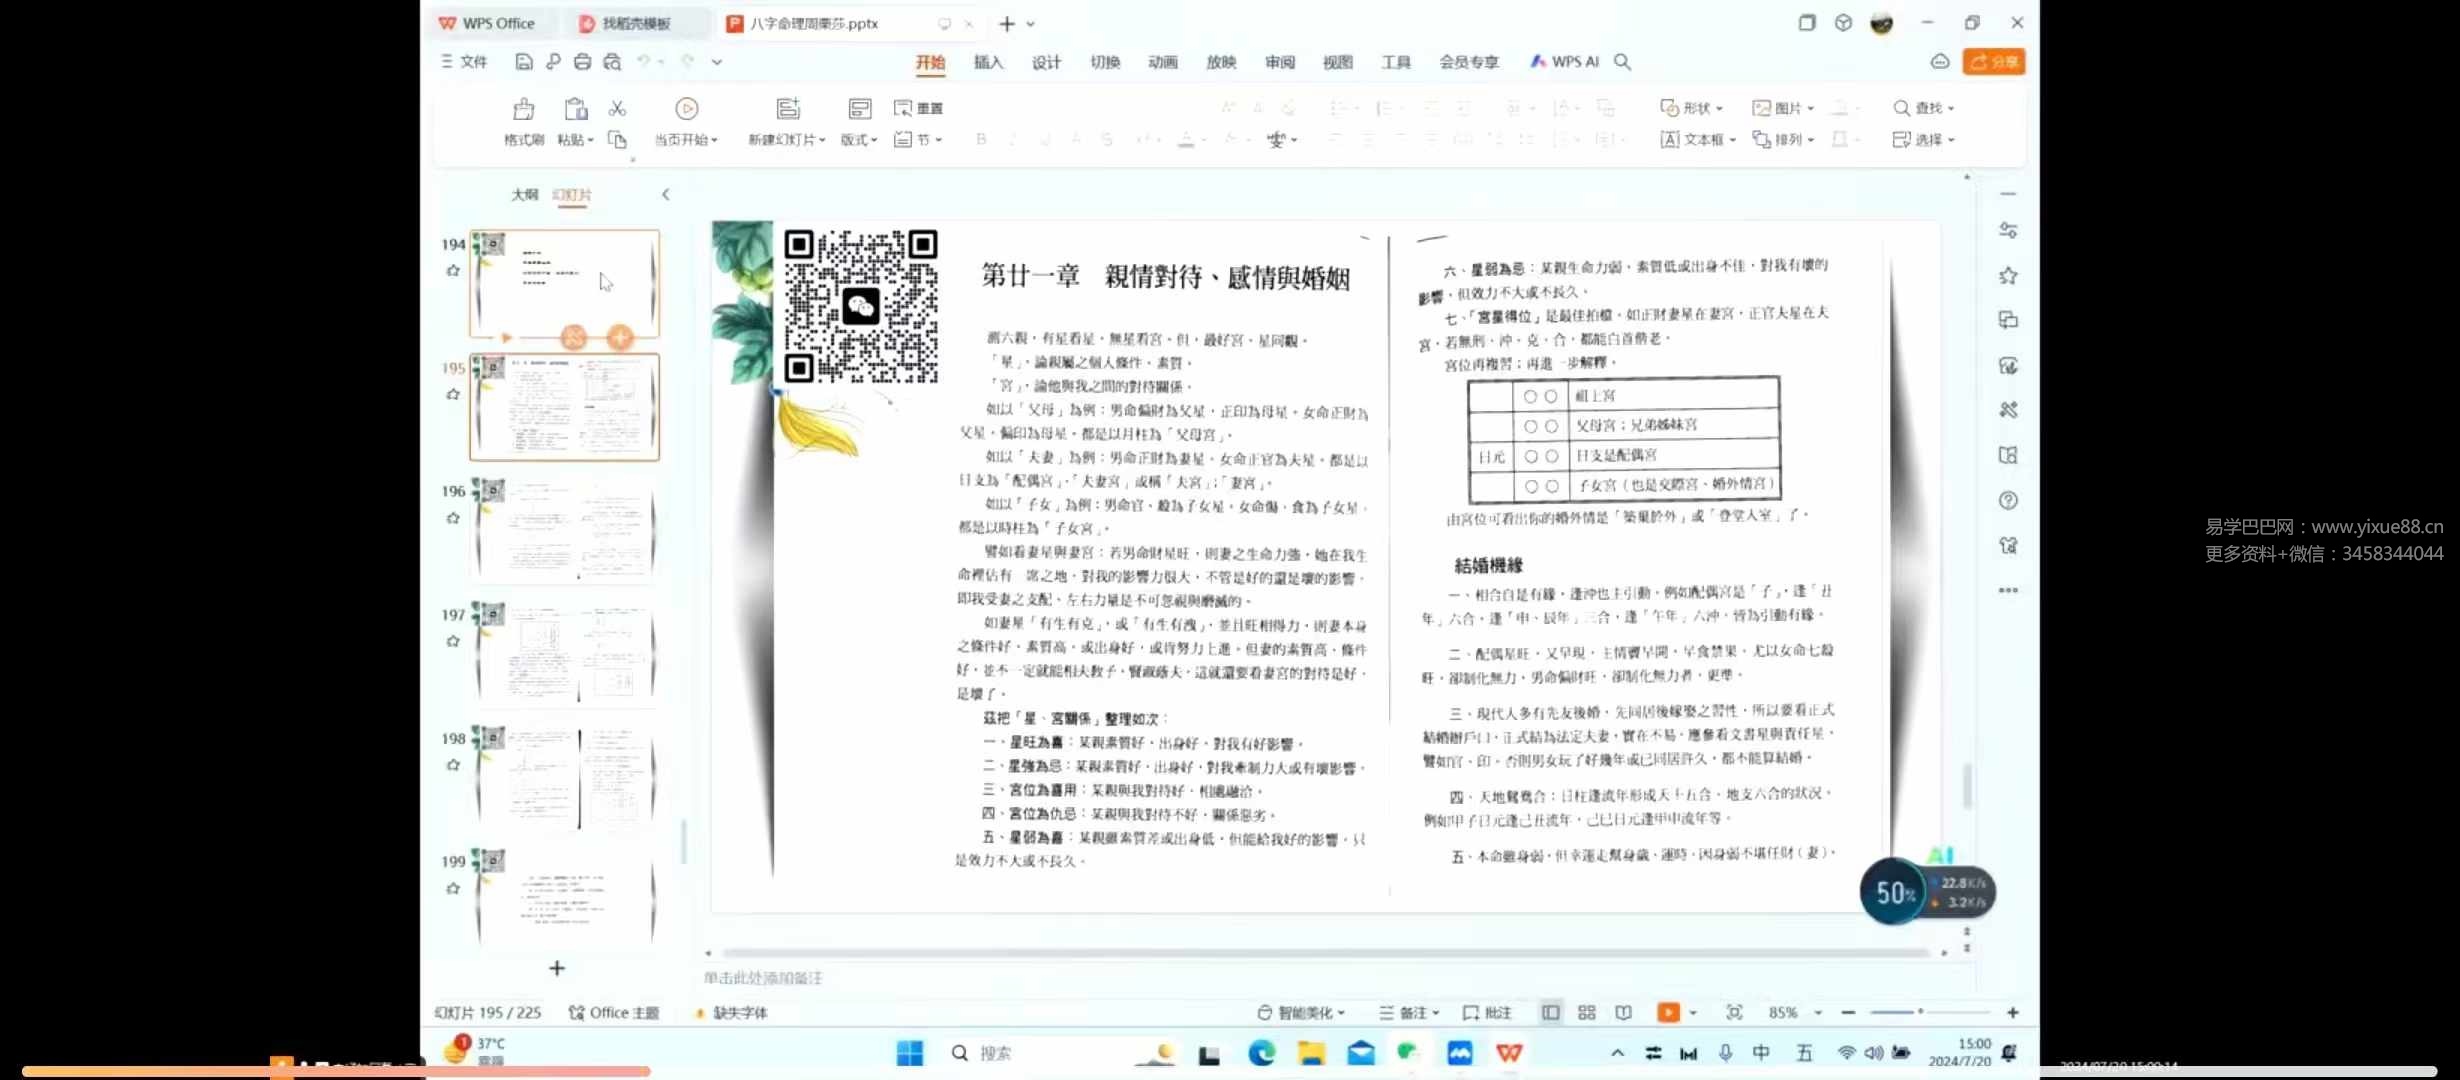Toggle the star on slide 196 thumbnail
The height and width of the screenshot is (1080, 2460).
(452, 518)
